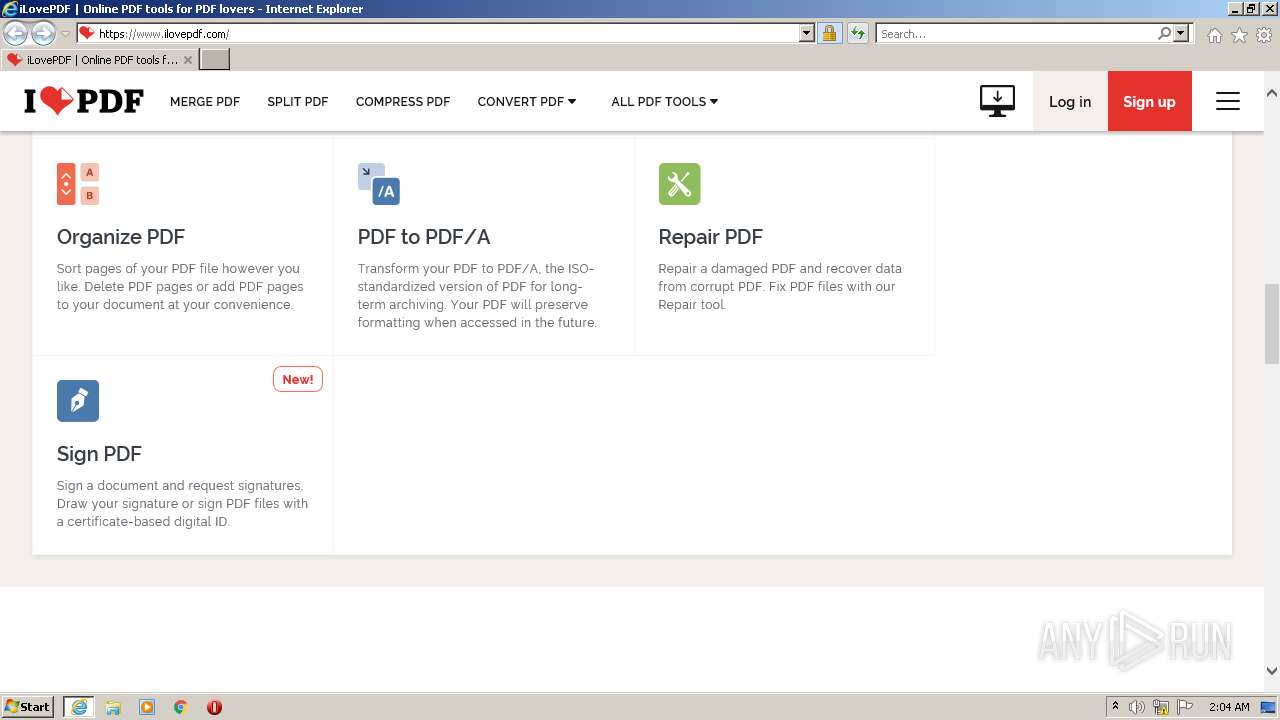1280x720 pixels.
Task: Open the Sign PDF pen icon
Action: (x=78, y=401)
